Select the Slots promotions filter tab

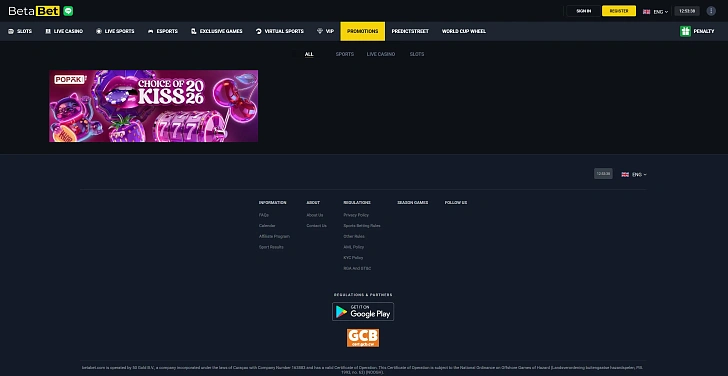(417, 54)
